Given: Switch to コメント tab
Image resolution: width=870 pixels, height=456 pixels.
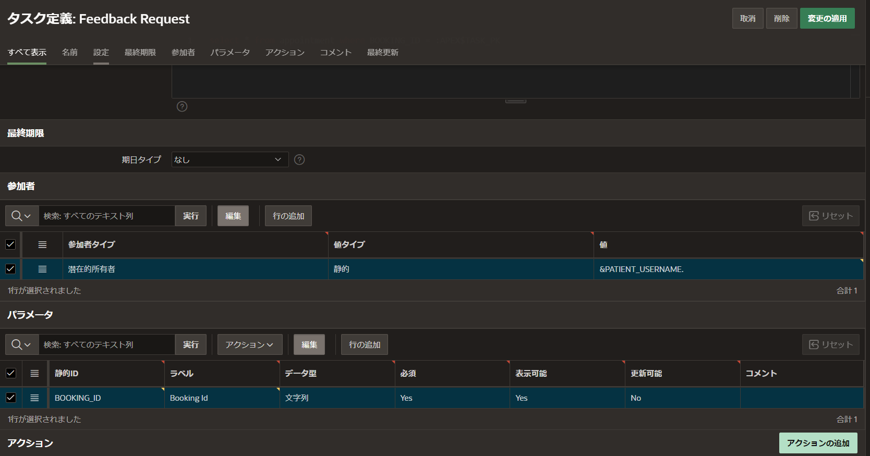Looking at the screenshot, I should tap(336, 52).
